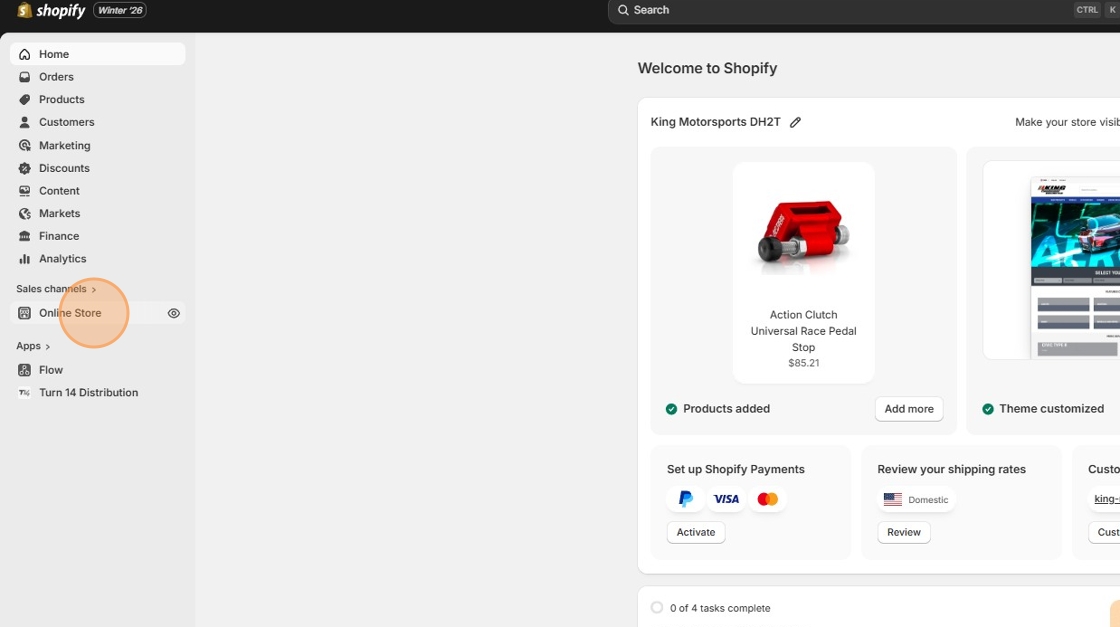Click the Home icon in sidebar
The height and width of the screenshot is (627, 1120).
click(24, 54)
